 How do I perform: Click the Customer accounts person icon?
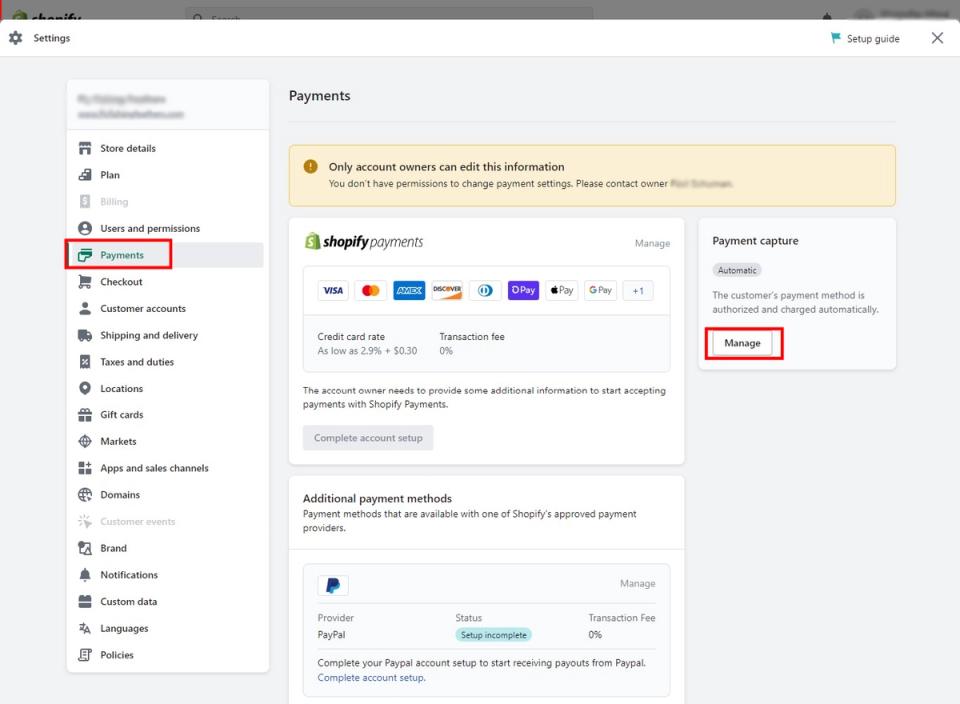click(x=85, y=309)
